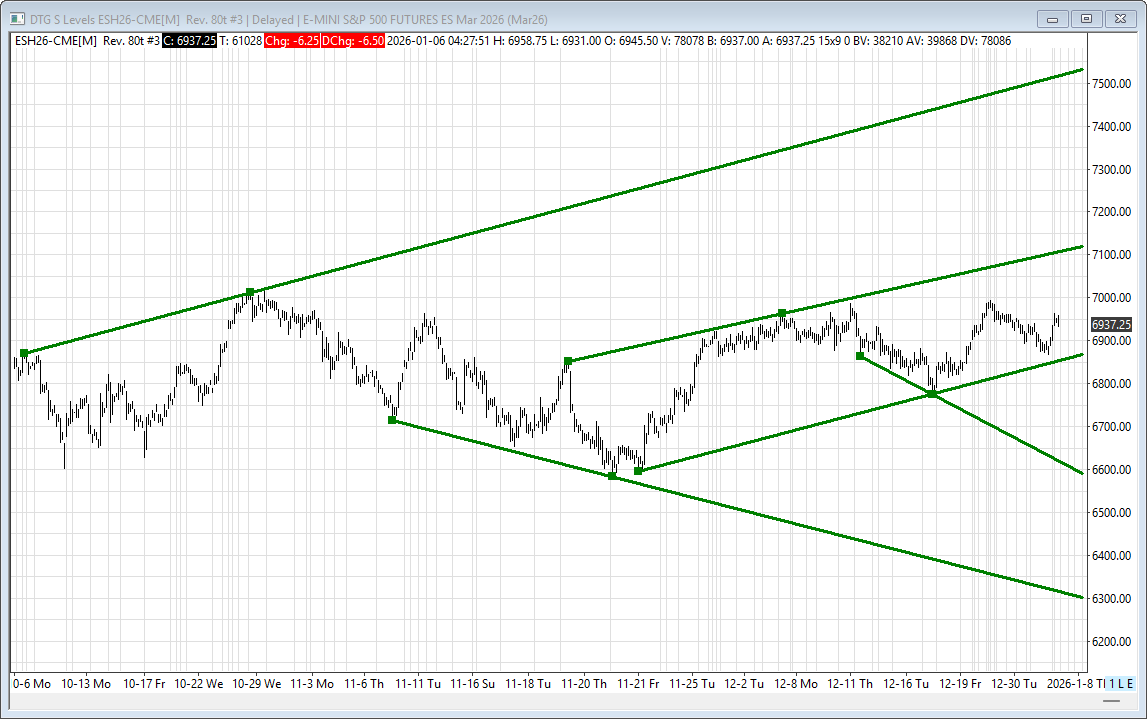
Task: Click the 7500.00 price scale label
Action: click(x=1111, y=84)
